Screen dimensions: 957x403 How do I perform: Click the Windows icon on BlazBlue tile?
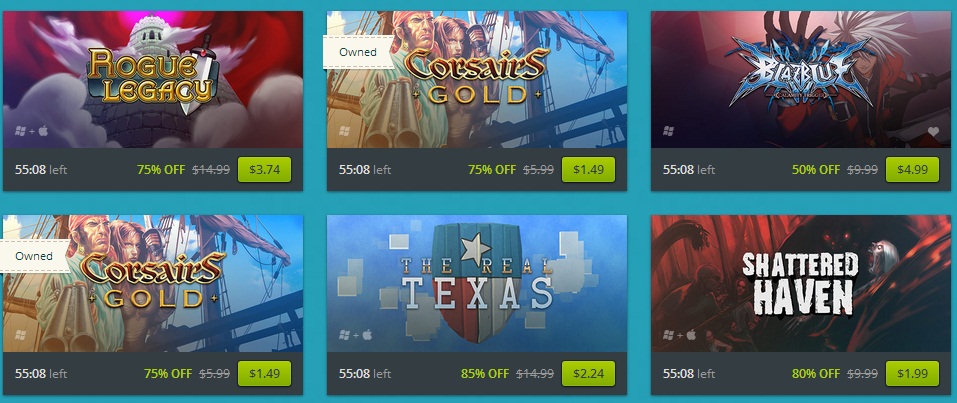point(668,131)
